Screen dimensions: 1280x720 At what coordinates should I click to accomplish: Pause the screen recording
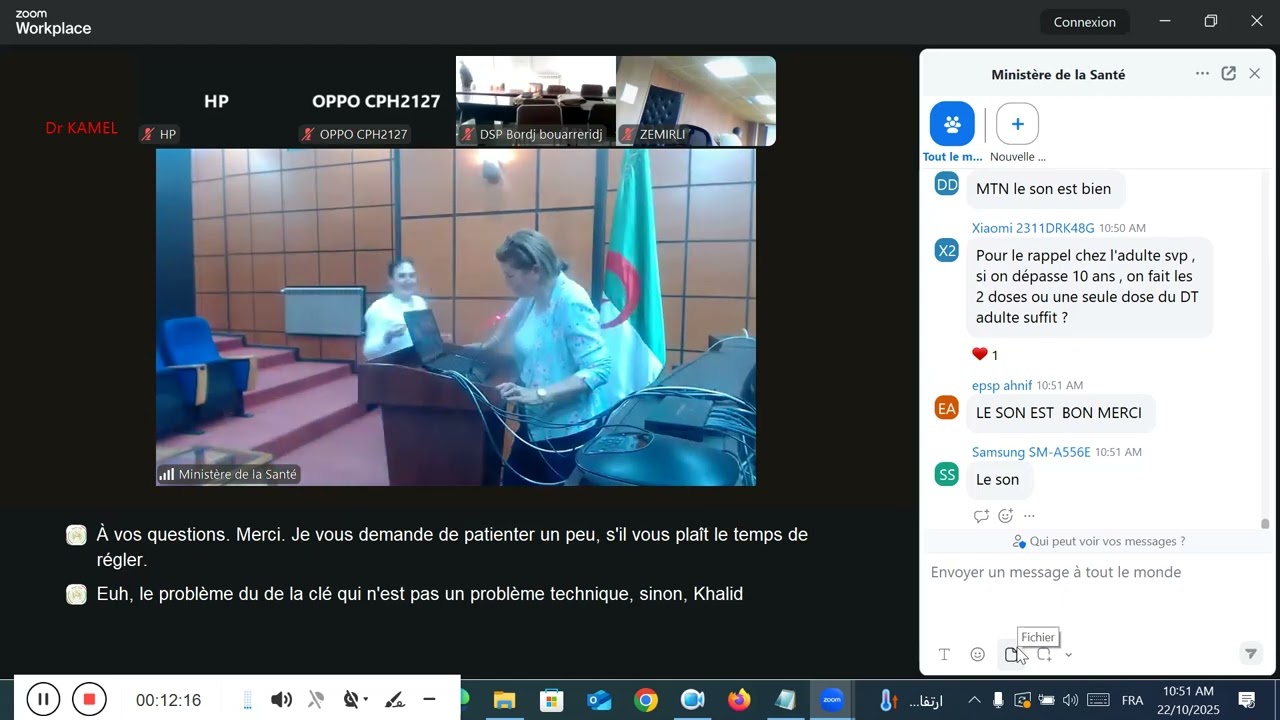(43, 699)
